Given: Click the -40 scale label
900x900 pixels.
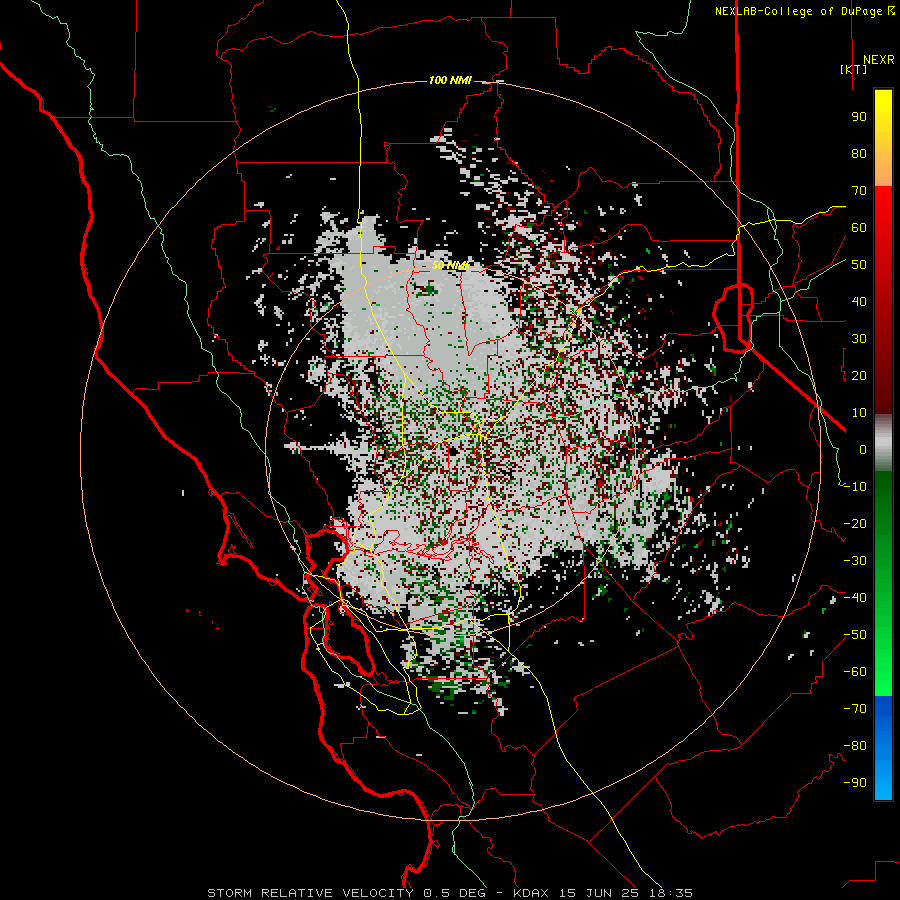Looking at the screenshot, I should click(855, 598).
